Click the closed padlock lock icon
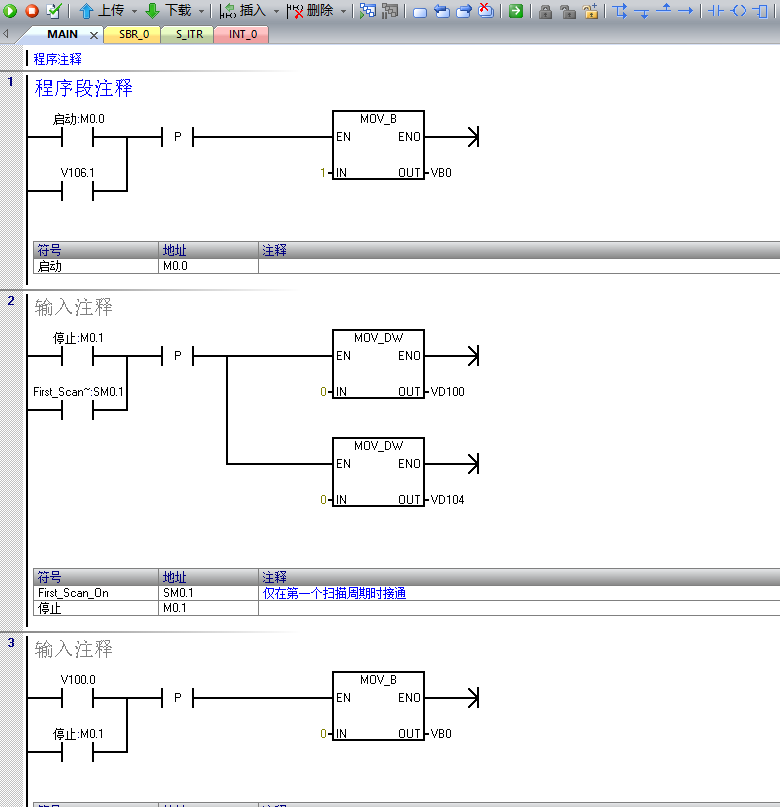Screen dimensions: 780x807 (x=546, y=12)
